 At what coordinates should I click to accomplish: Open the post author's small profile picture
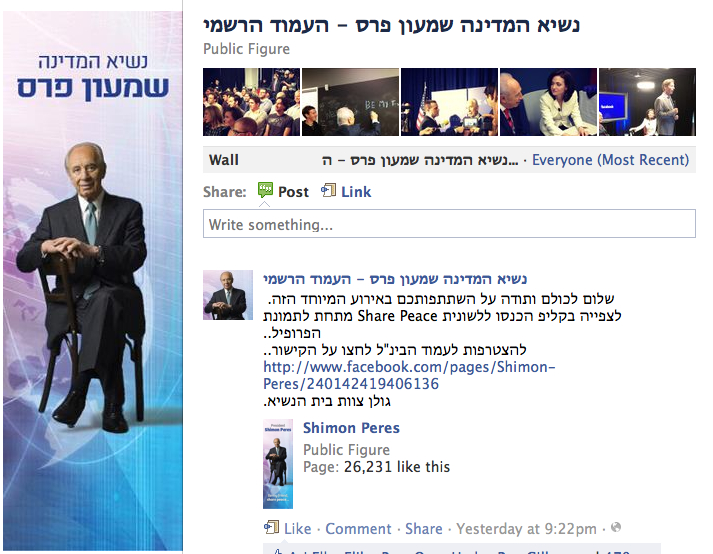(228, 295)
